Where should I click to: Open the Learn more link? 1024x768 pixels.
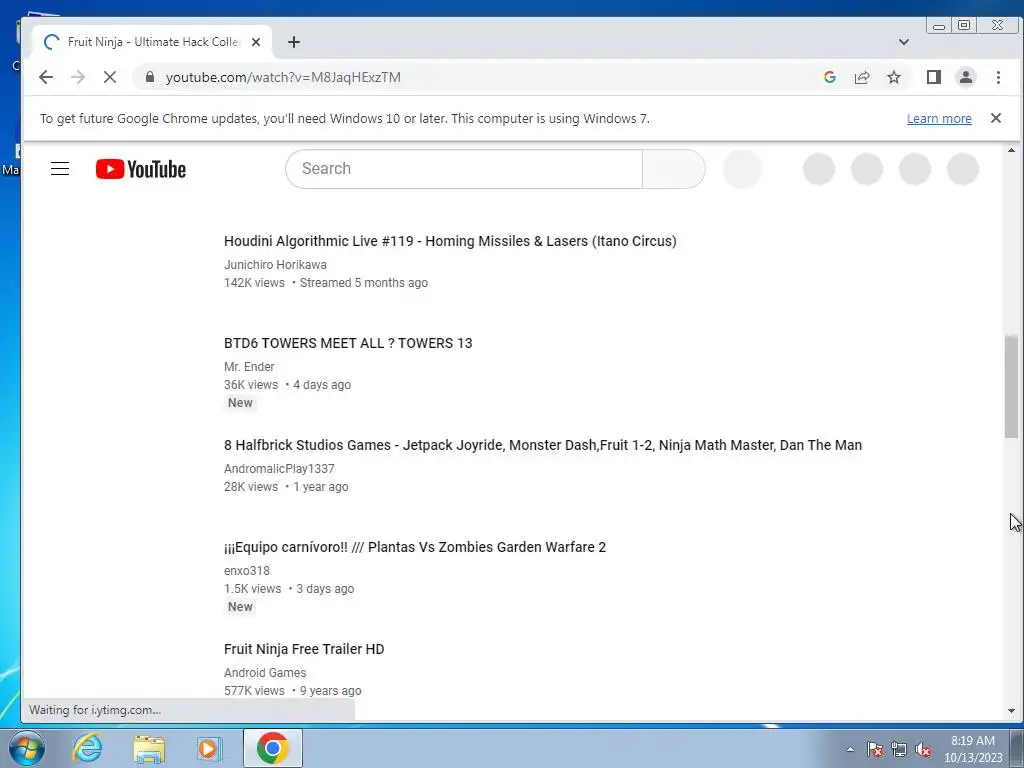[x=938, y=118]
